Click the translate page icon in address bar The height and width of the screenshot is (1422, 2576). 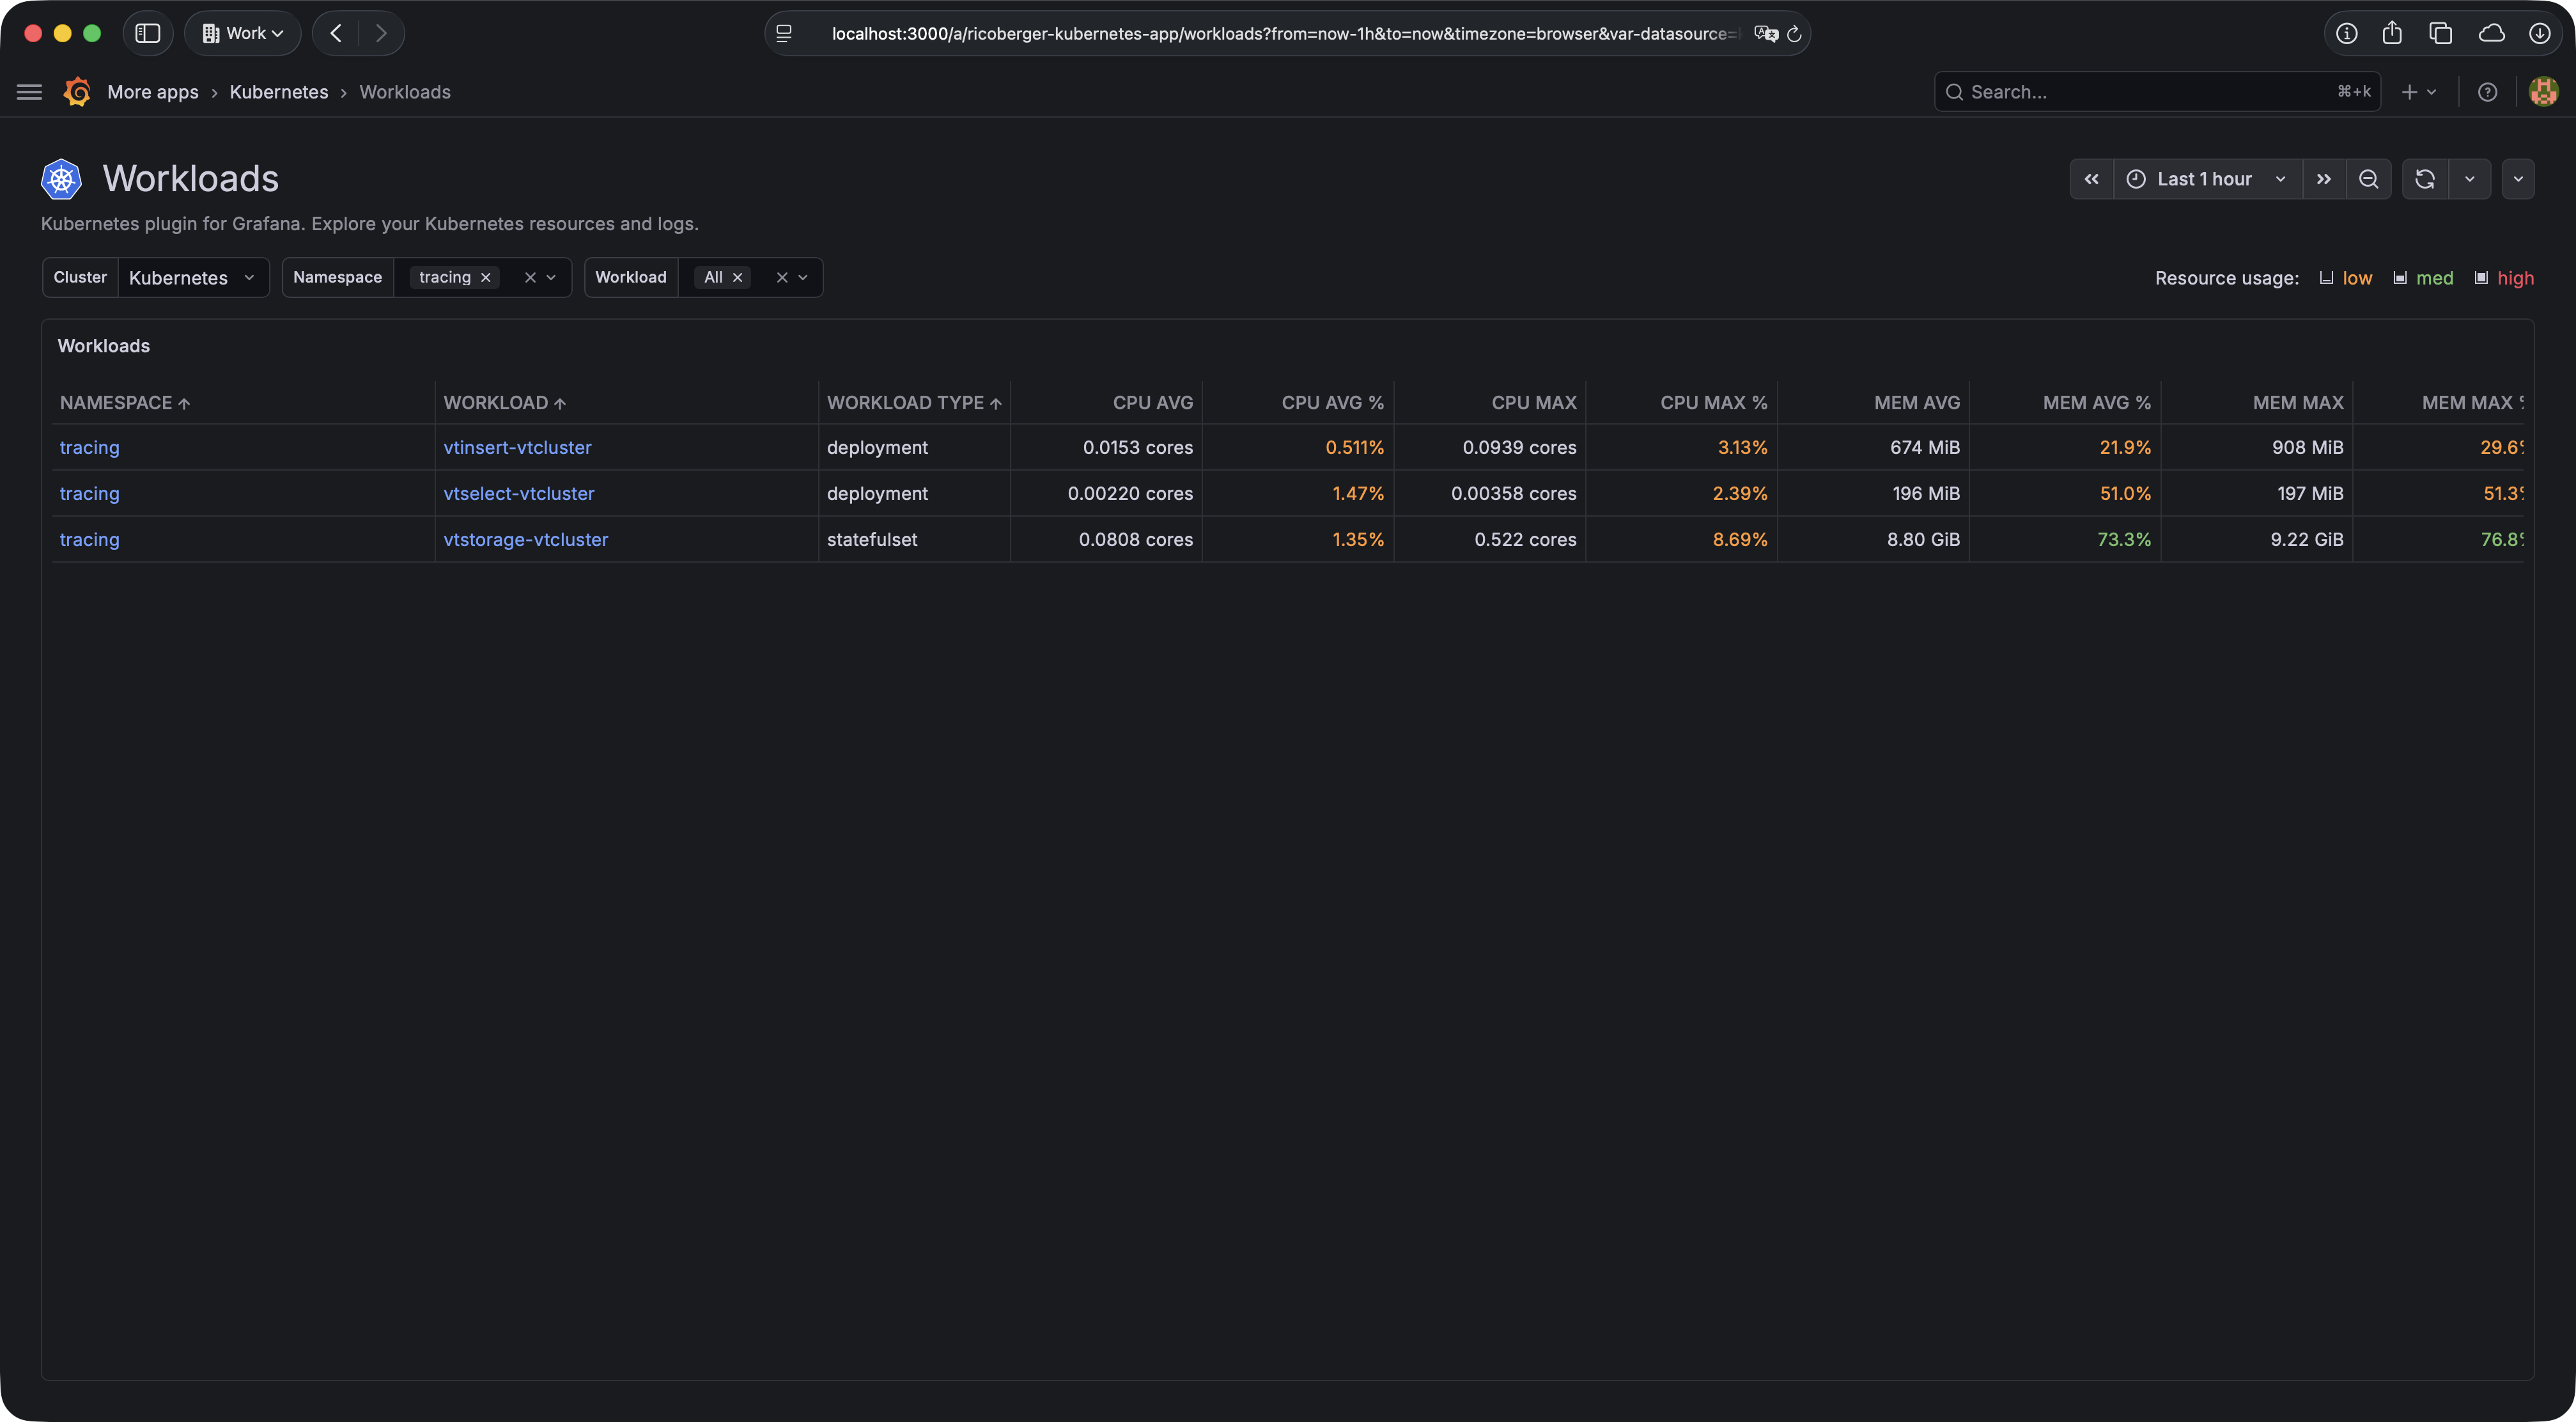tap(1766, 33)
